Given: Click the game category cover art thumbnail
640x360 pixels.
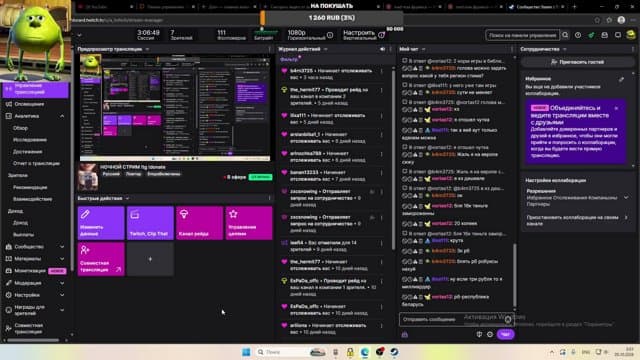Looking at the screenshot, I should 88,177.
